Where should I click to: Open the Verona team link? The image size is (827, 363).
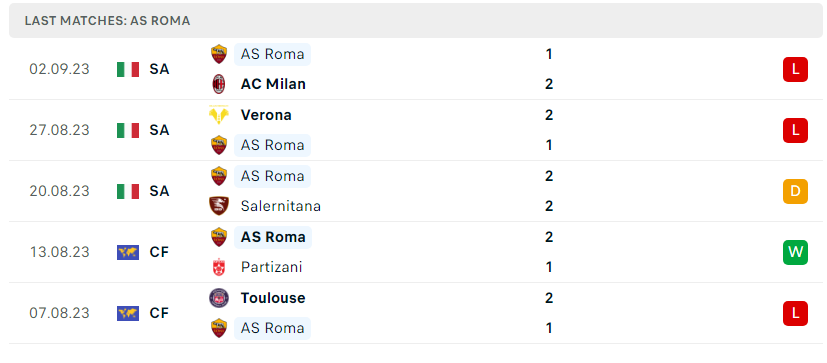click(x=266, y=115)
